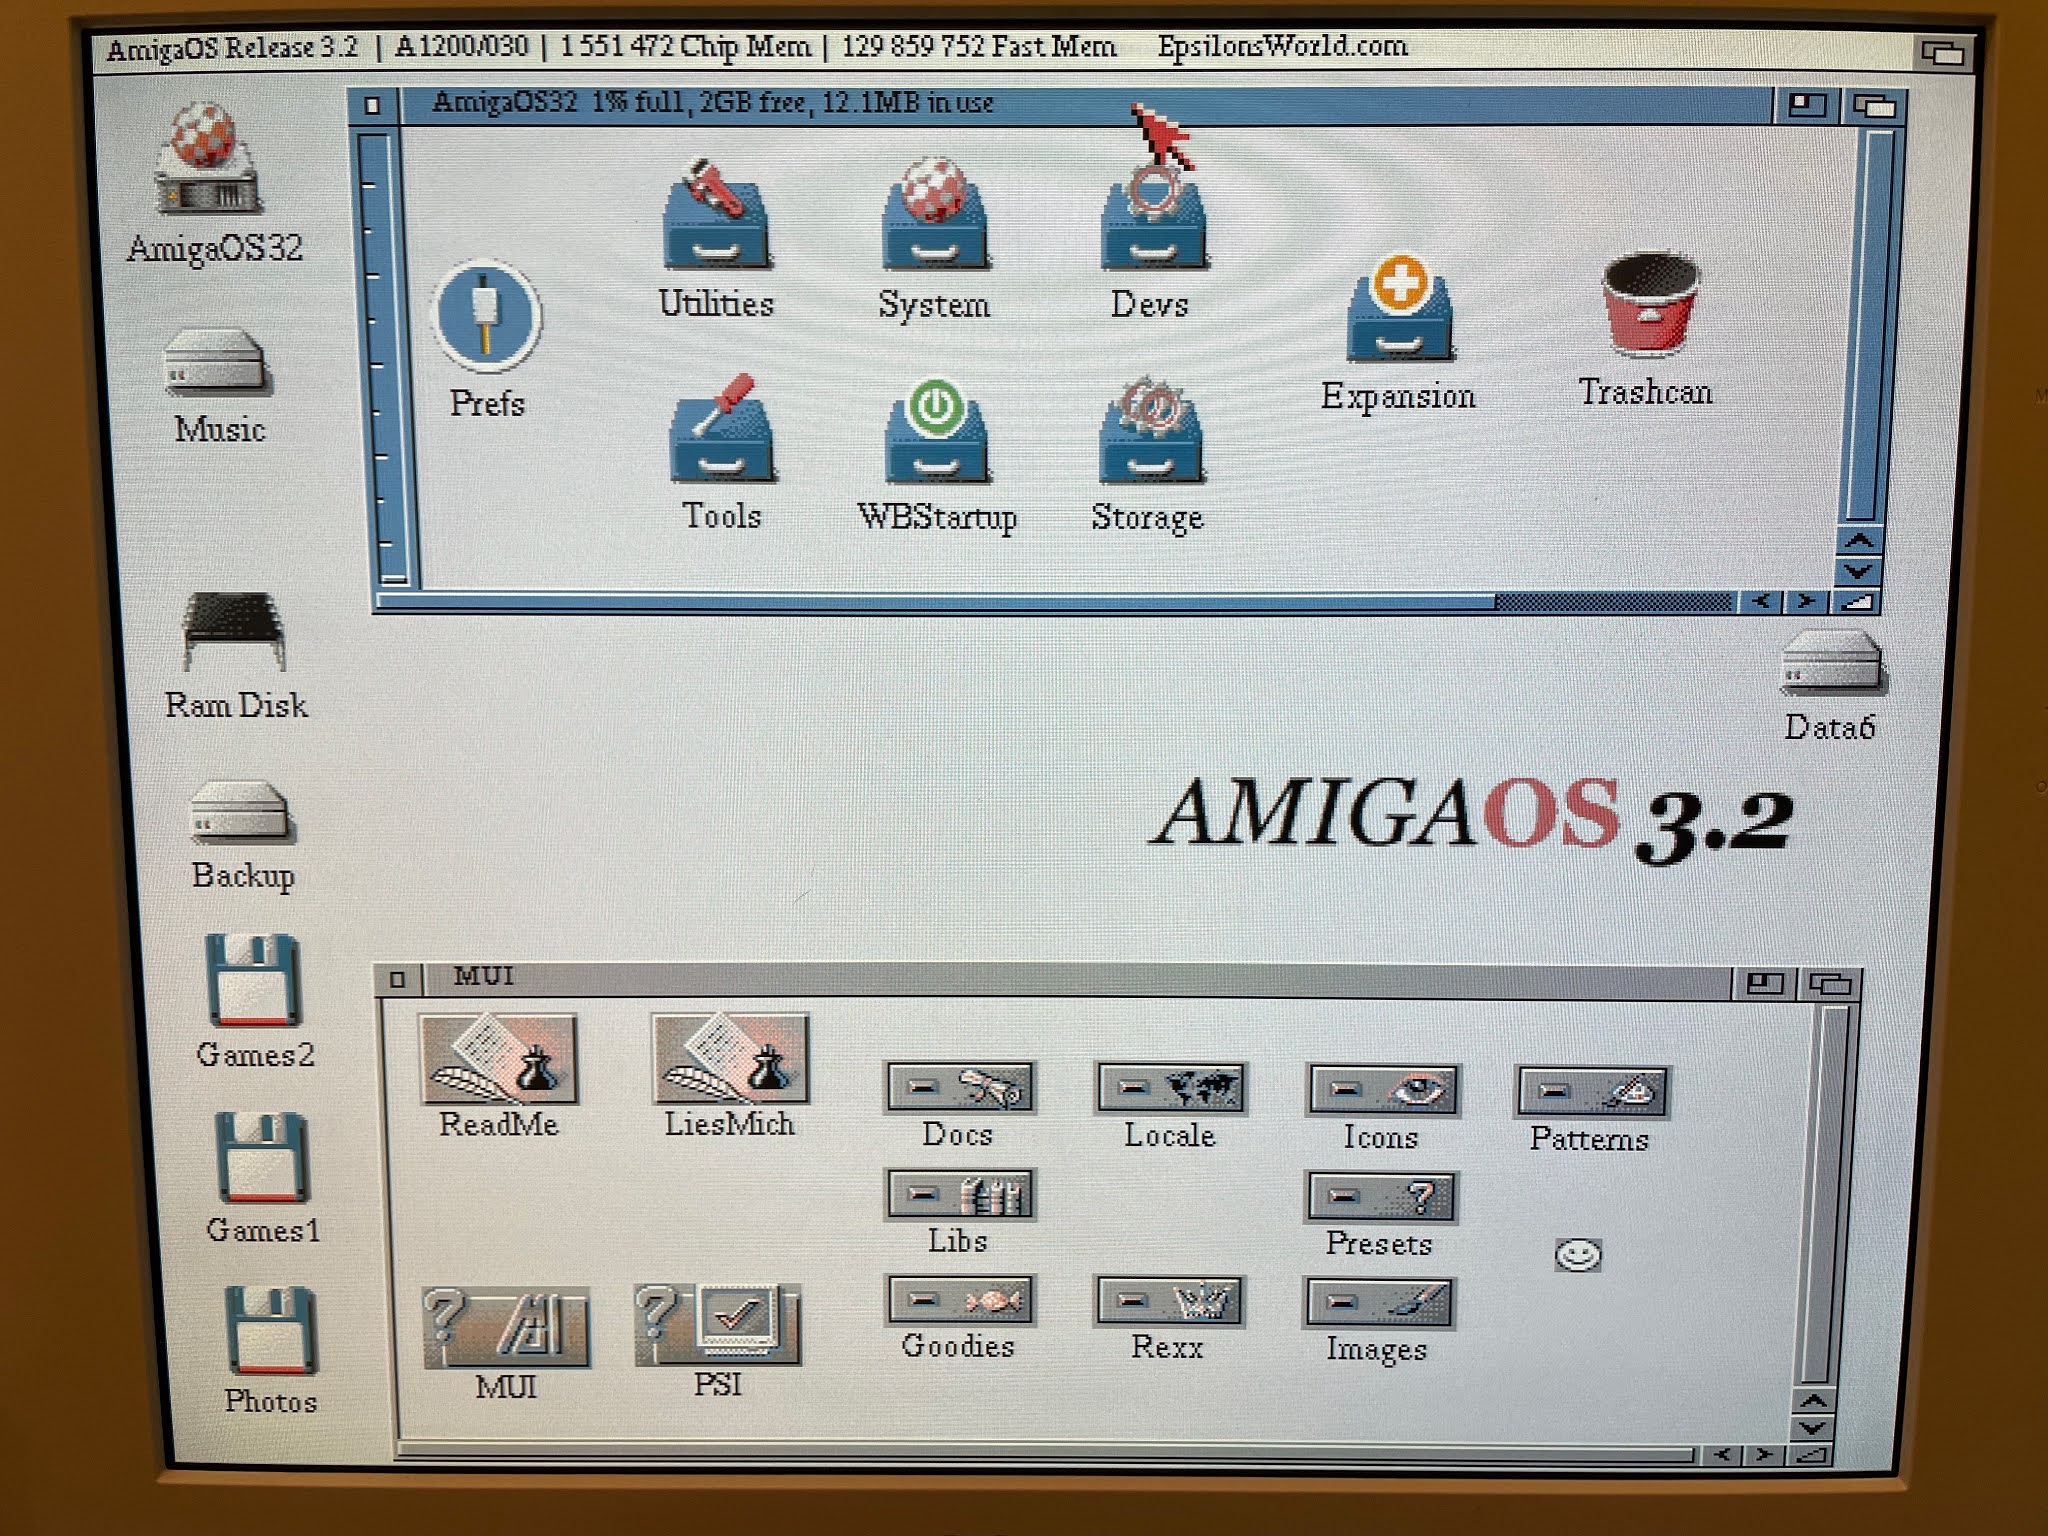Click the AmigaOS32 window up scroll arrow
This screenshot has height=1536, width=2048.
[x=1858, y=541]
